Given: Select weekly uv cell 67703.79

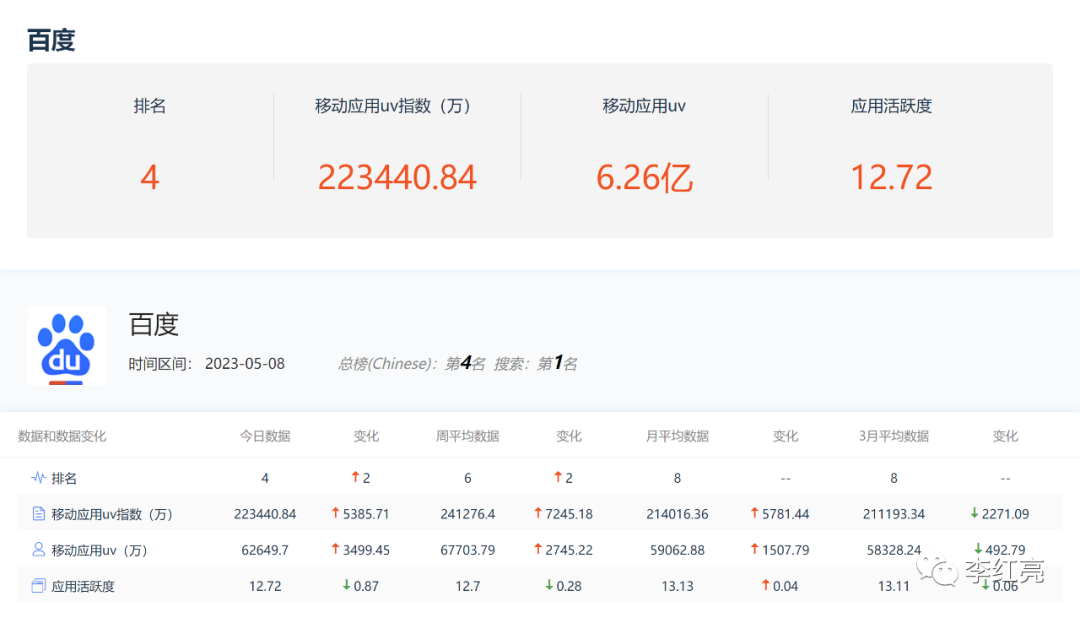Looking at the screenshot, I should [468, 550].
